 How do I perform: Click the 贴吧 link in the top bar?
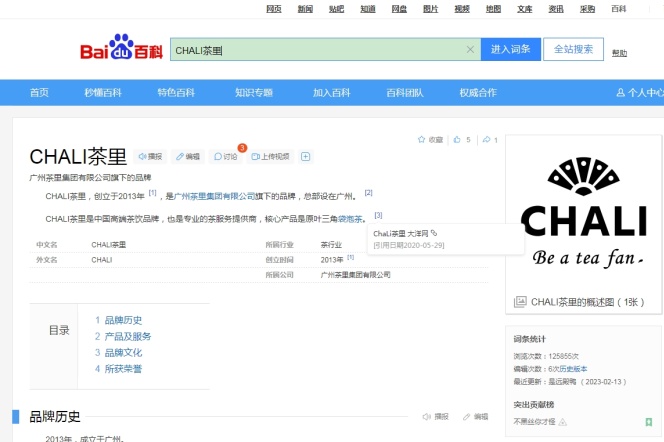coord(336,9)
